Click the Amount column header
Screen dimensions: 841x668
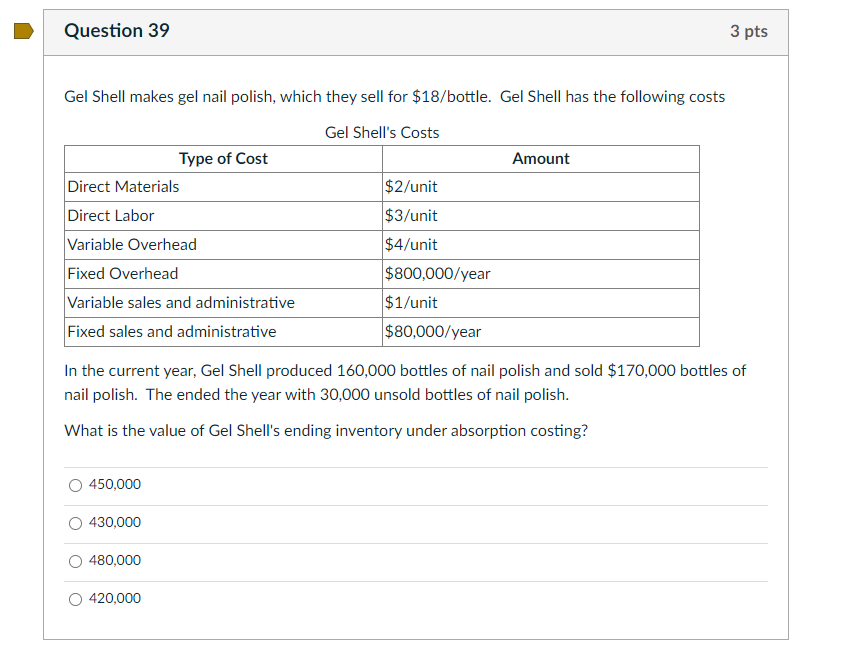540,158
